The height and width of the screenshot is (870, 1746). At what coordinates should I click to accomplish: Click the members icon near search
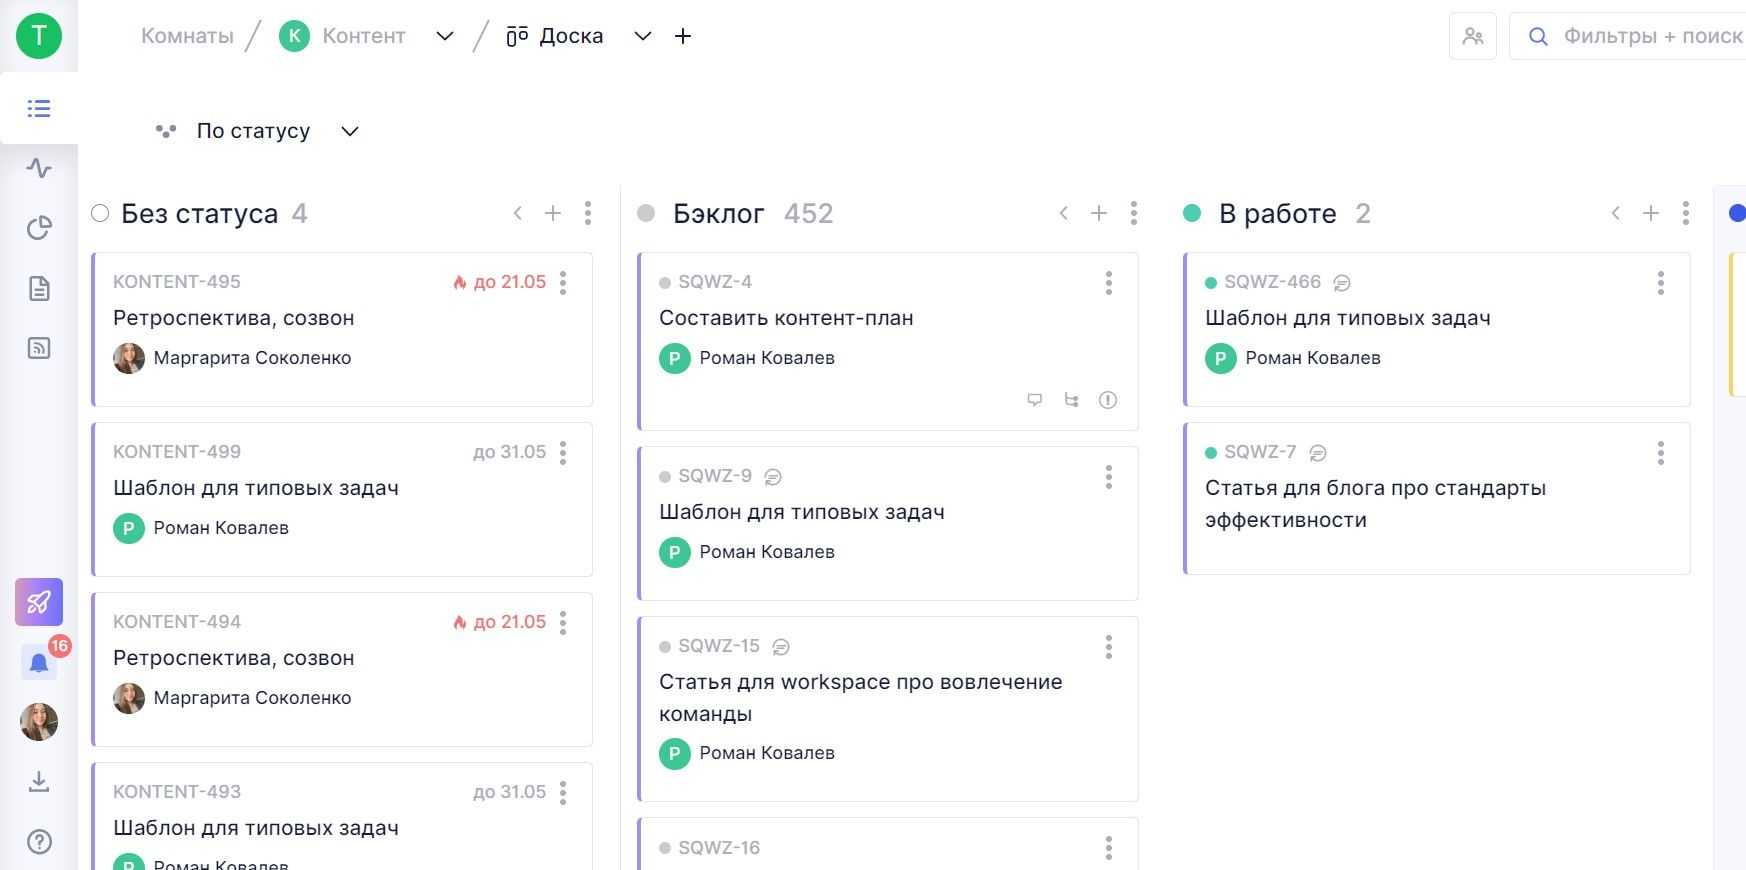(1472, 36)
